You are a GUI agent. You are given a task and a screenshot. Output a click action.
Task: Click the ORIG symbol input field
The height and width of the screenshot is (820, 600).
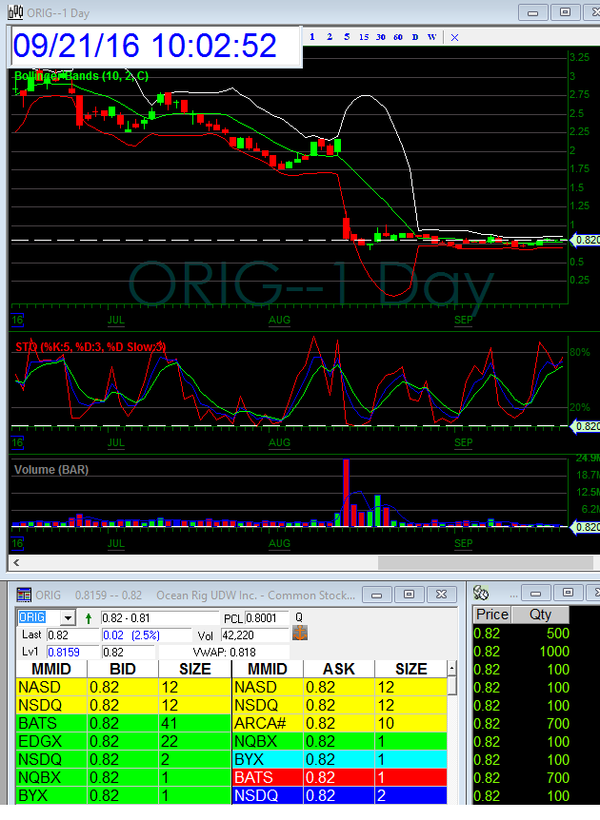point(39,618)
